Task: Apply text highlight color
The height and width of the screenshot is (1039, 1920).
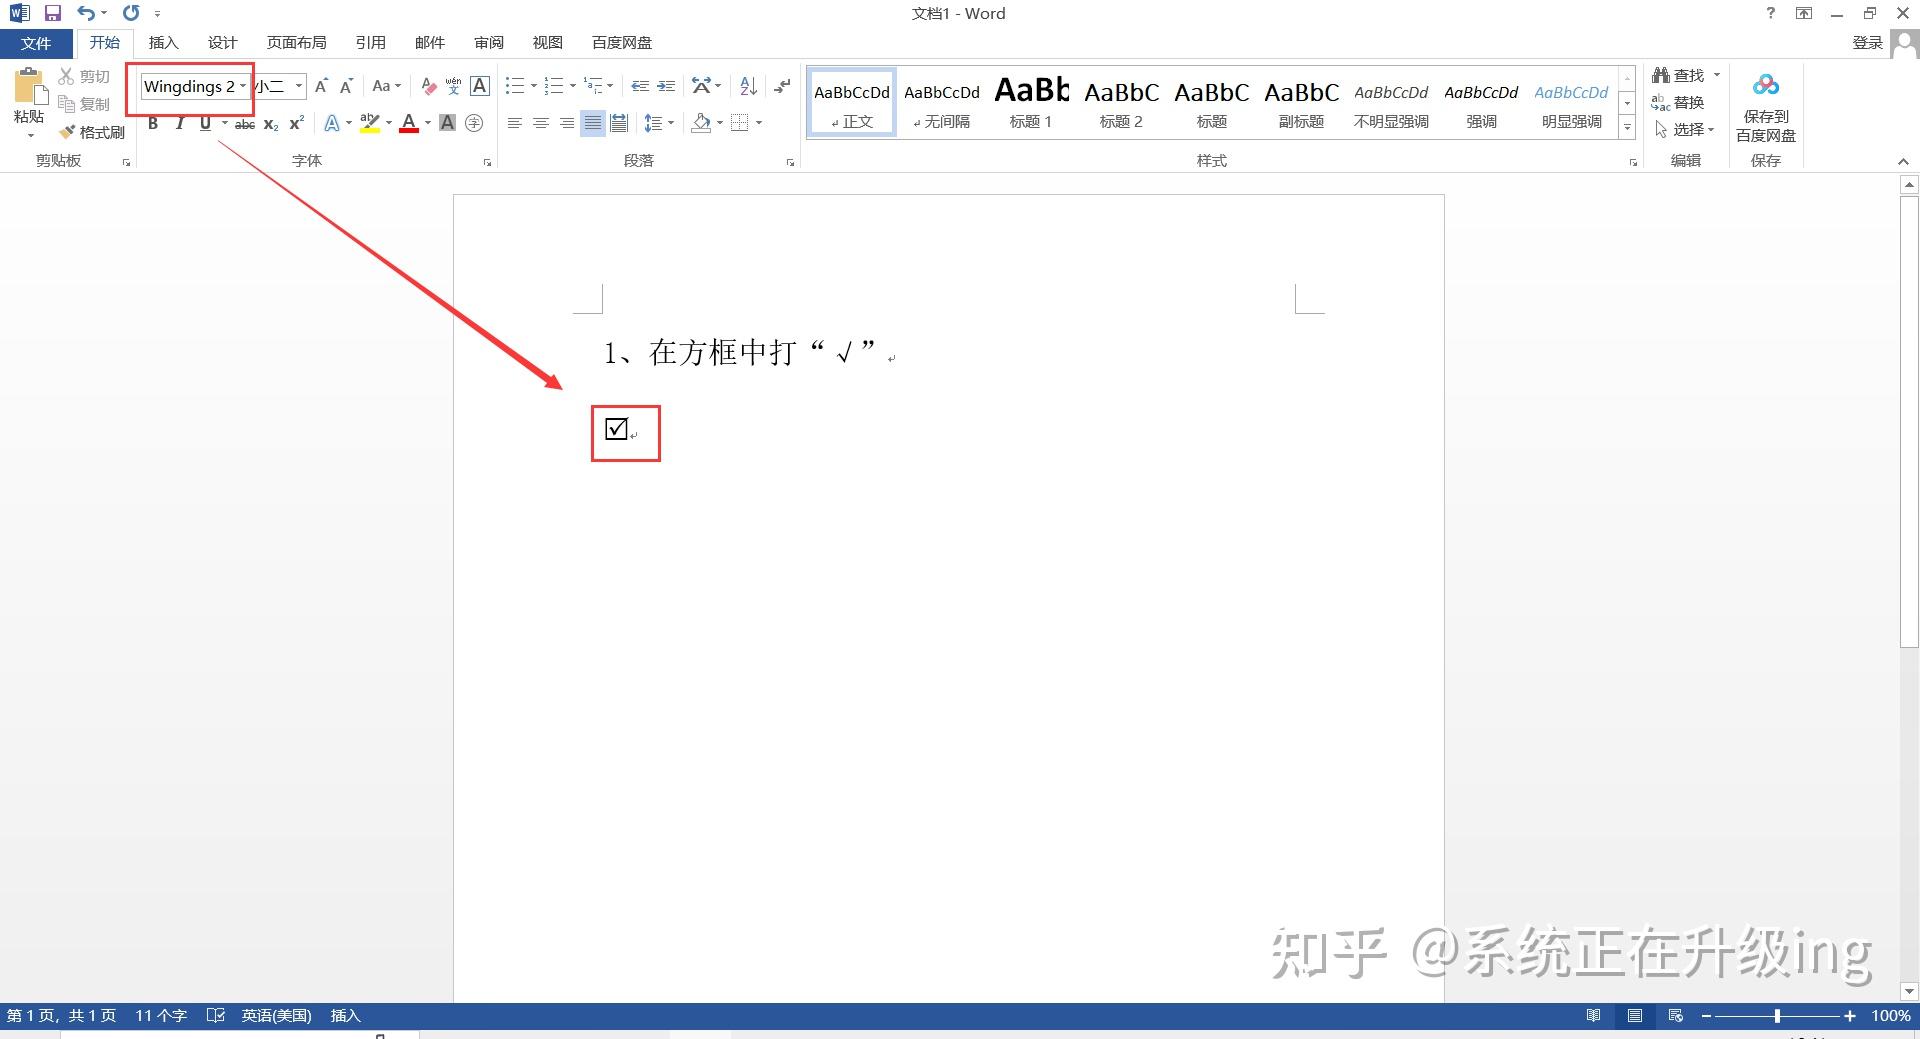Action: [x=369, y=122]
